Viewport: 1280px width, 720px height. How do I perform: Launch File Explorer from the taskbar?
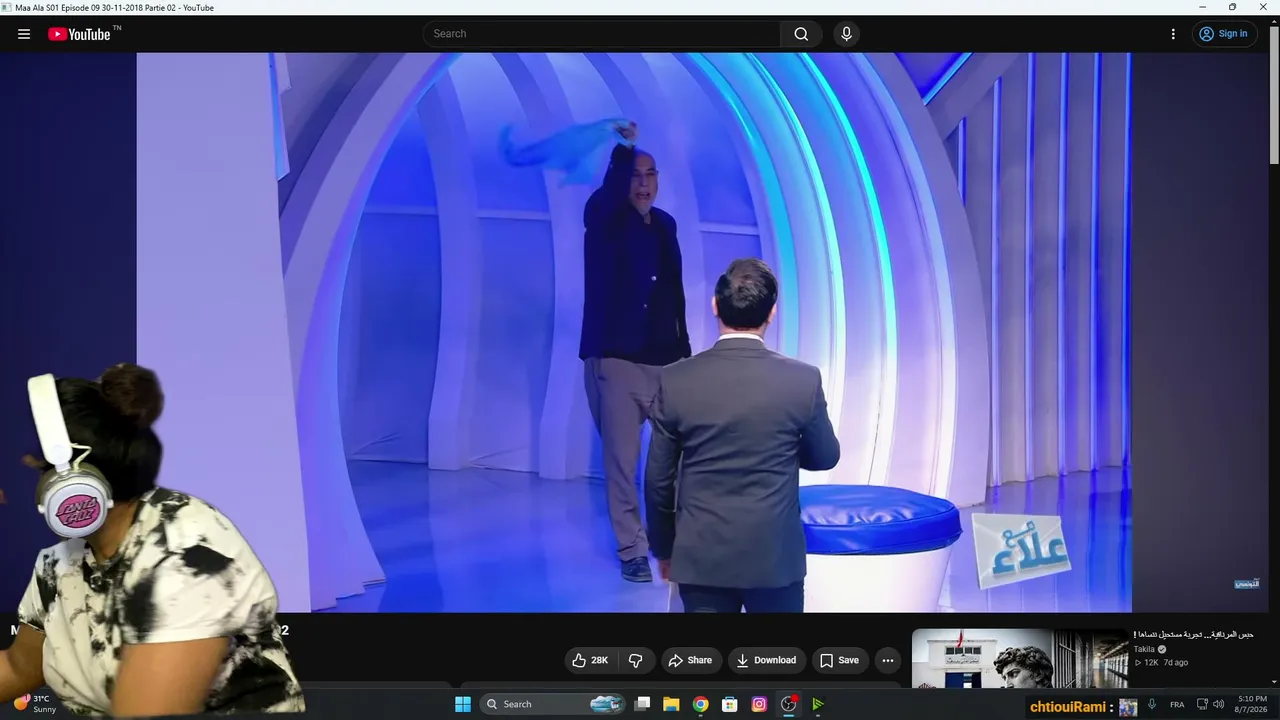tap(671, 704)
